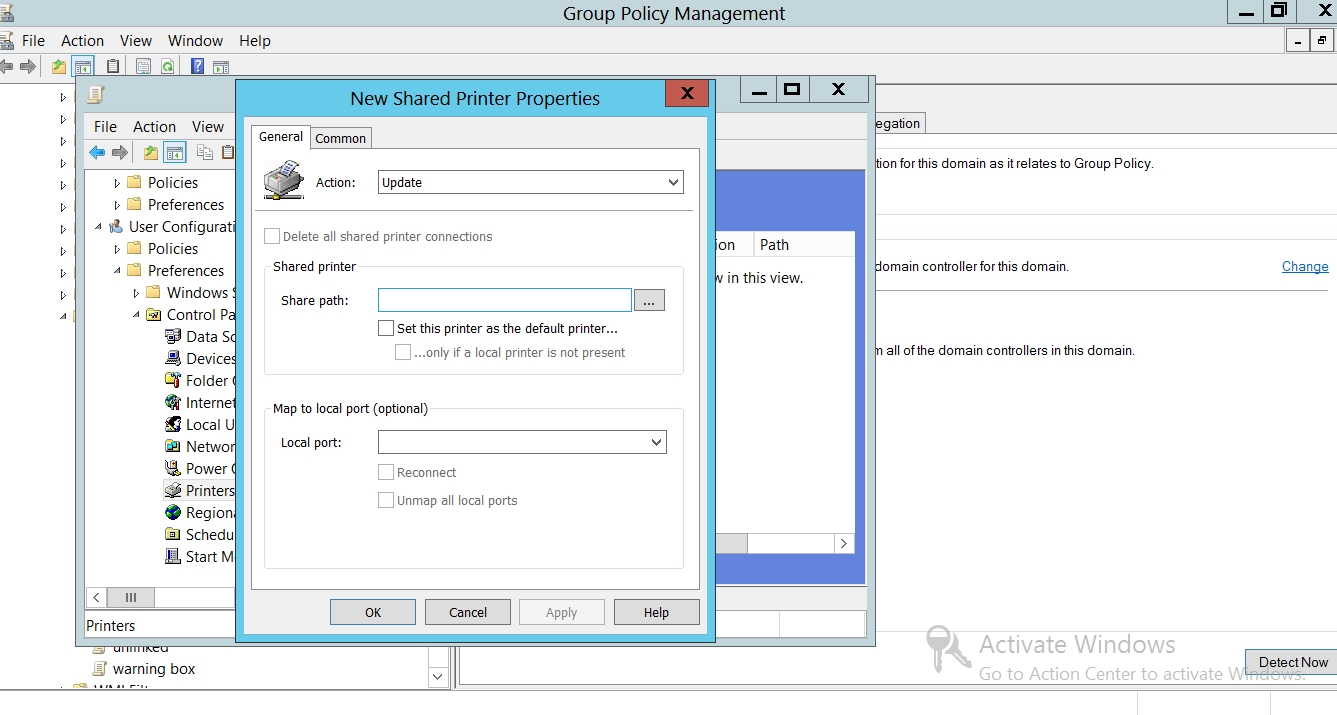Screen dimensions: 1337x715
Task: Check Unmap all local ports
Action: (x=386, y=500)
